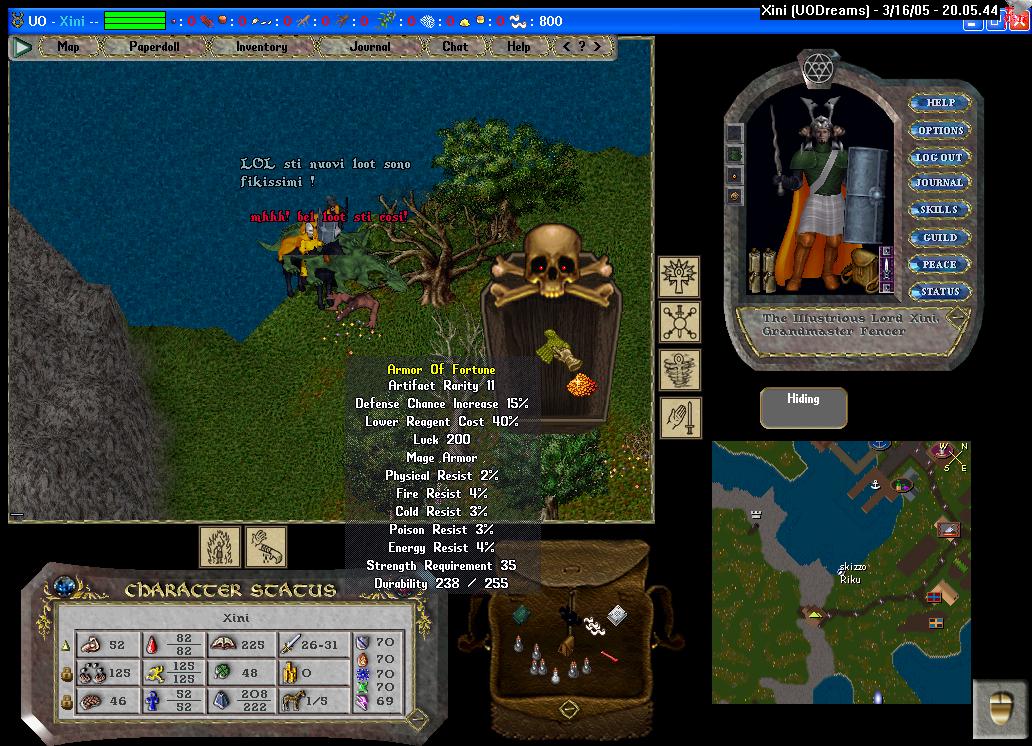Toggle the intelligence stat padlock
Screen dimensions: 1032x746
66,703
